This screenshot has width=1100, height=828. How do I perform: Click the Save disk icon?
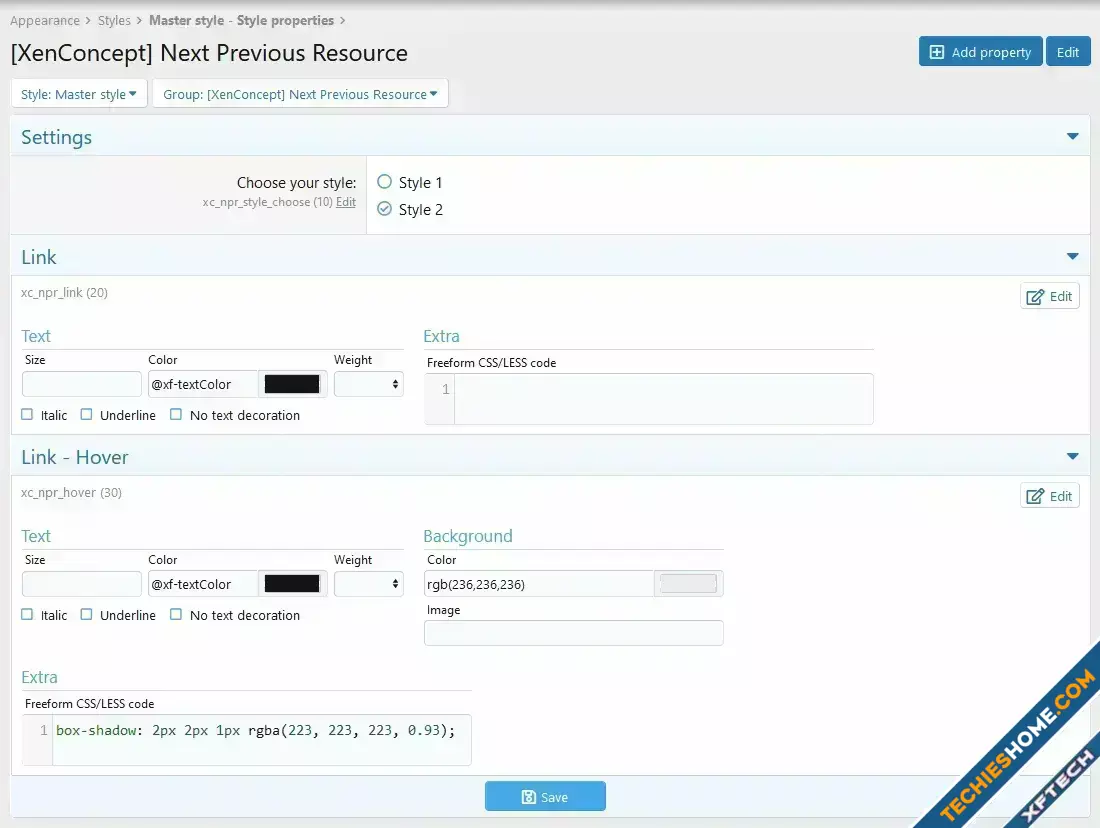[x=529, y=797]
